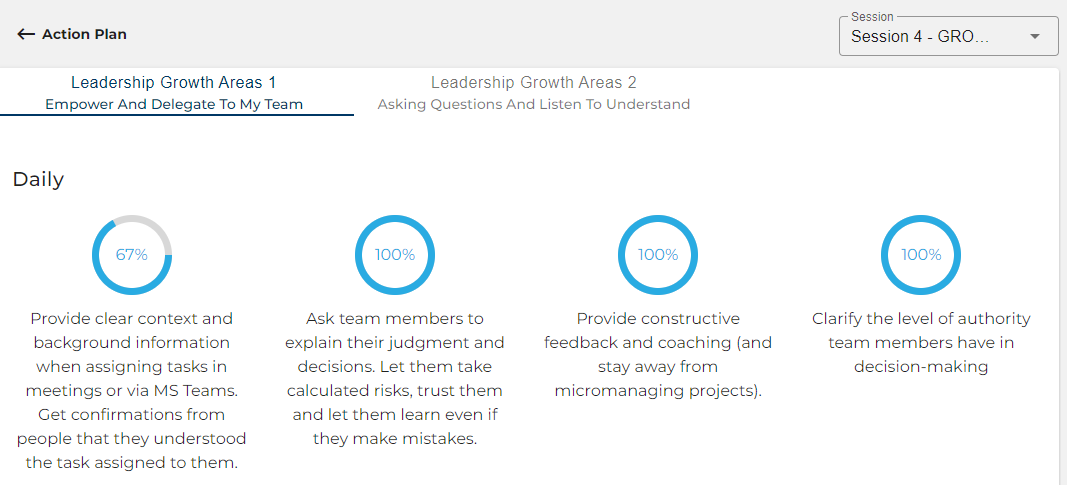Click the 100% ring for constructive feedback
The image size is (1067, 485).
(x=658, y=255)
